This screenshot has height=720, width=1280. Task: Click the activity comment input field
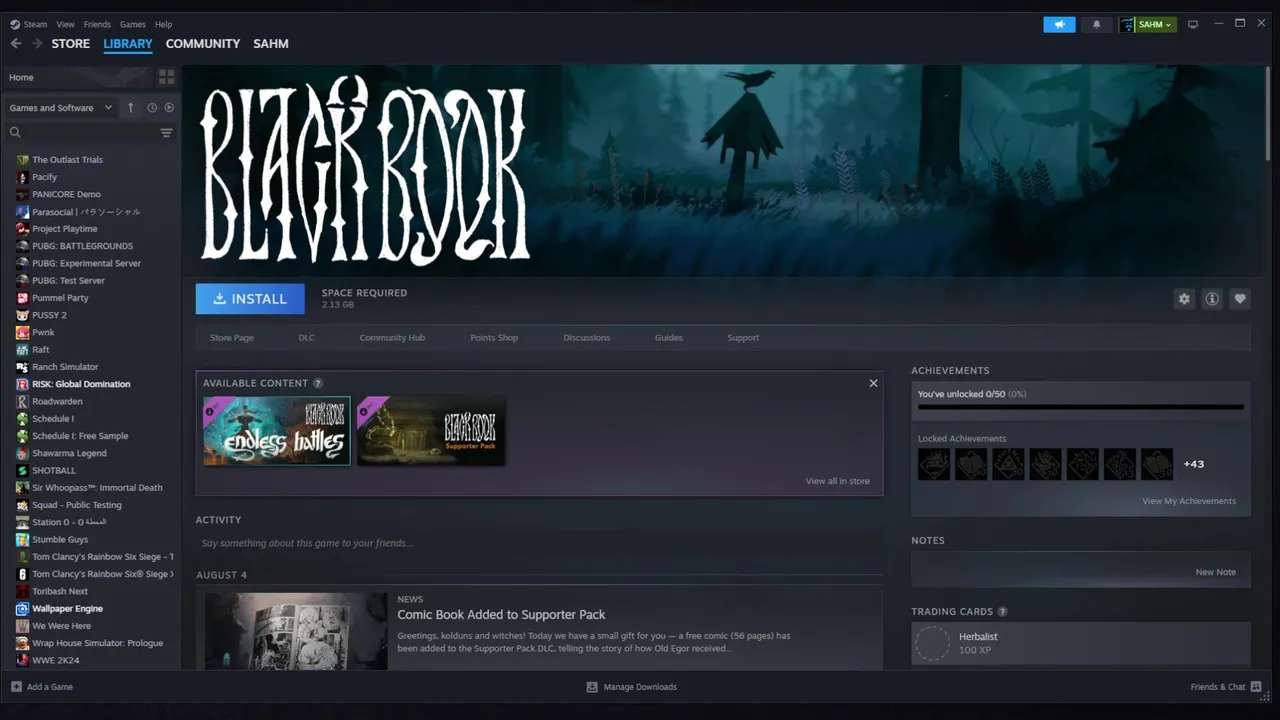(539, 543)
